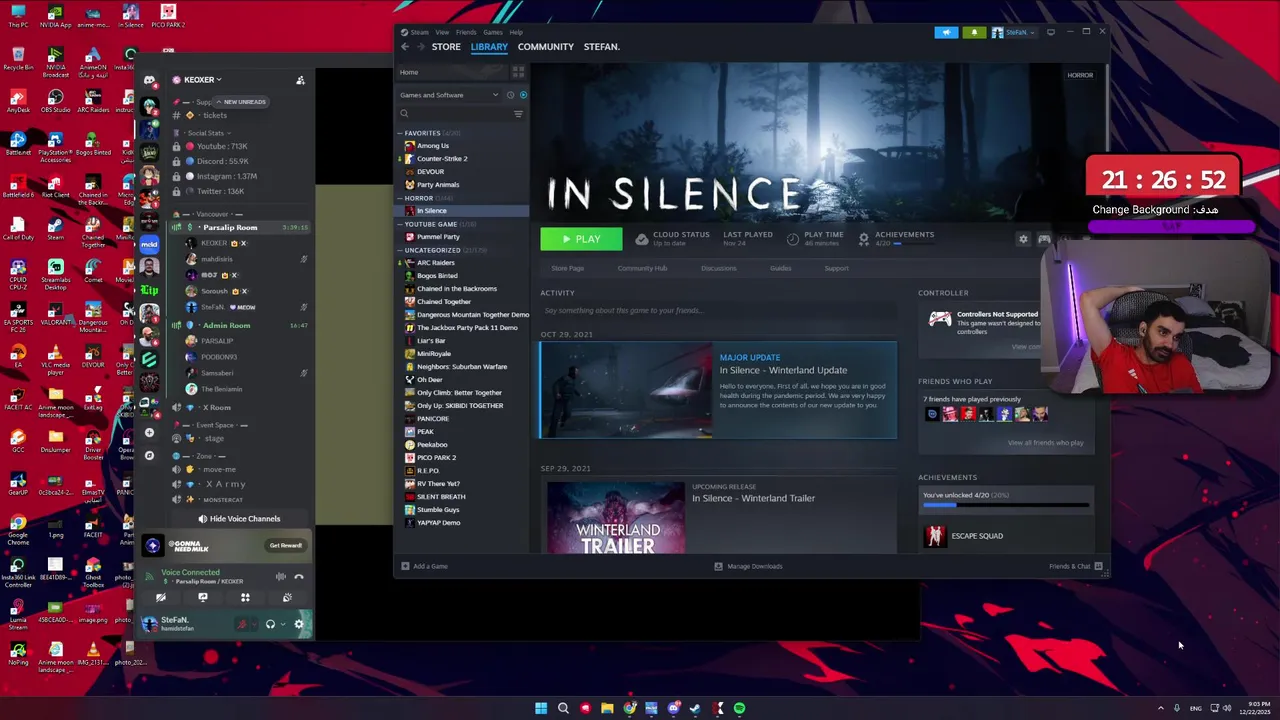Open Discord user settings gear
1280x720 pixels.
click(x=298, y=624)
